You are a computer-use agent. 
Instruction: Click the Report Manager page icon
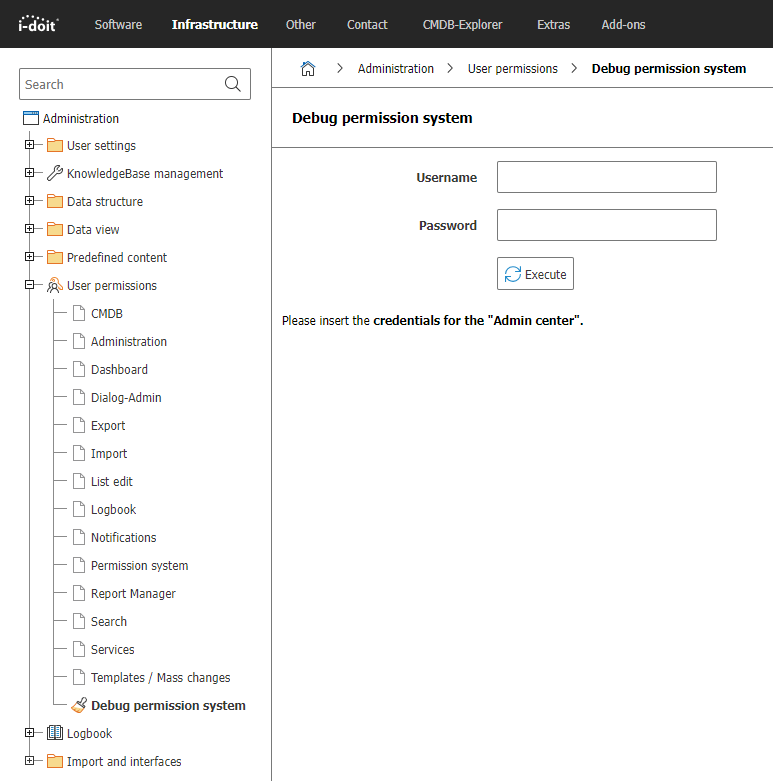coord(79,593)
